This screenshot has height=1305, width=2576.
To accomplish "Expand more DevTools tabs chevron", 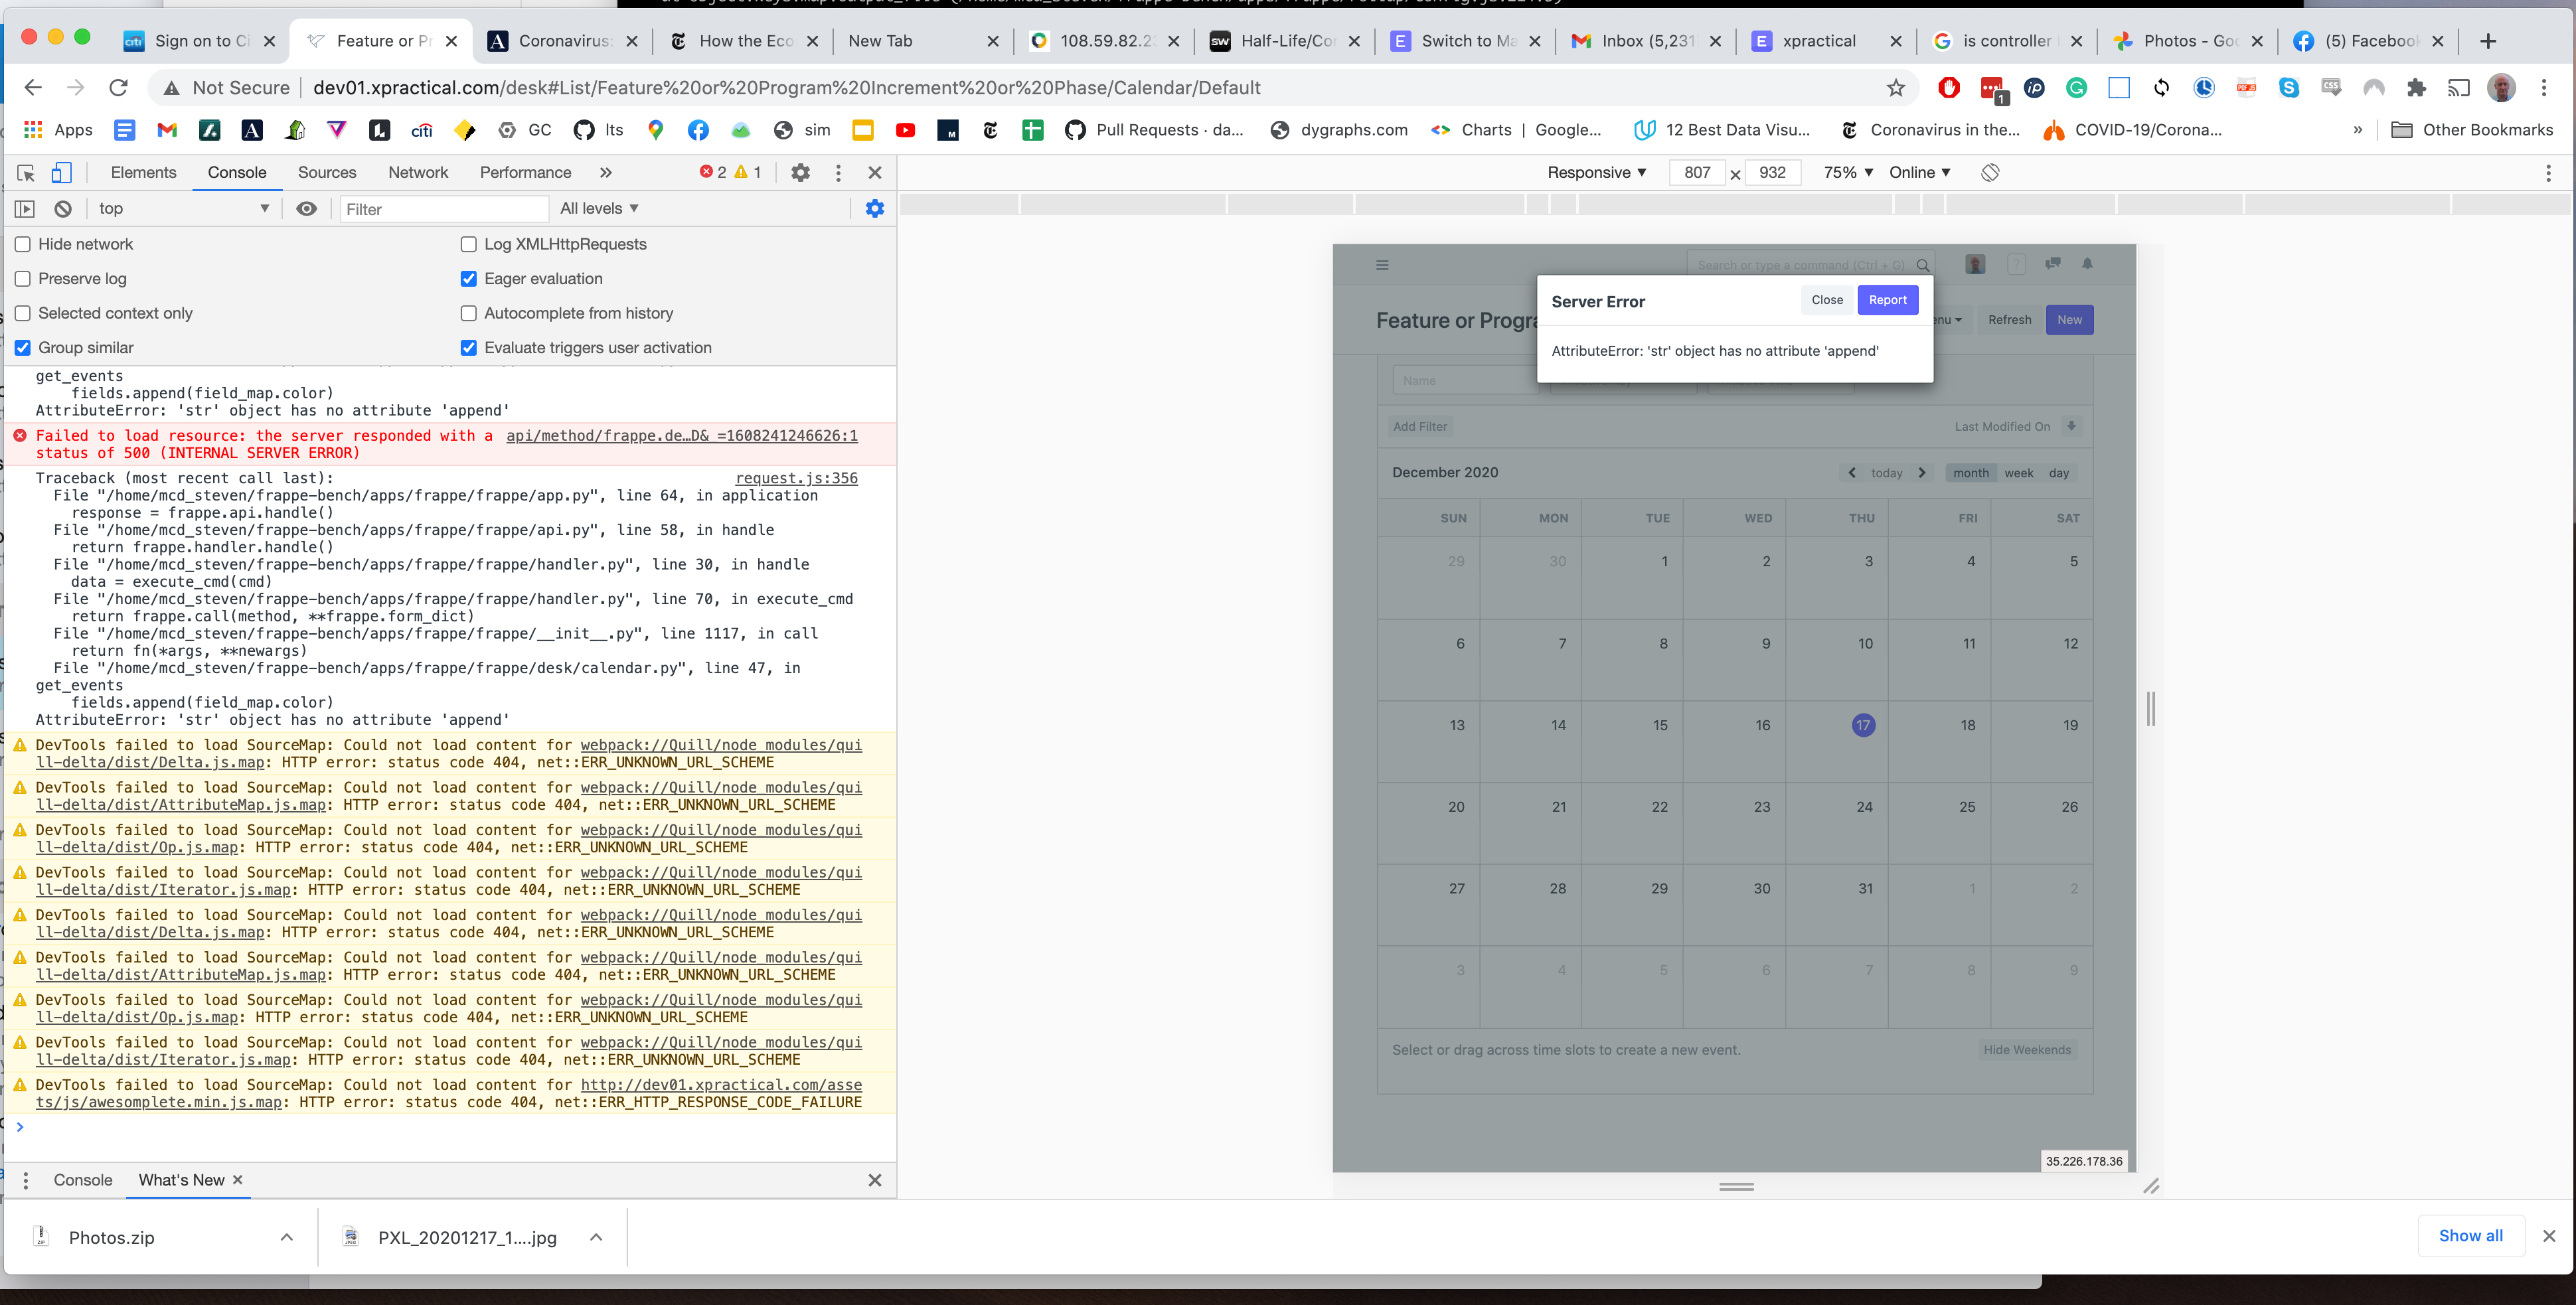I will click(605, 172).
